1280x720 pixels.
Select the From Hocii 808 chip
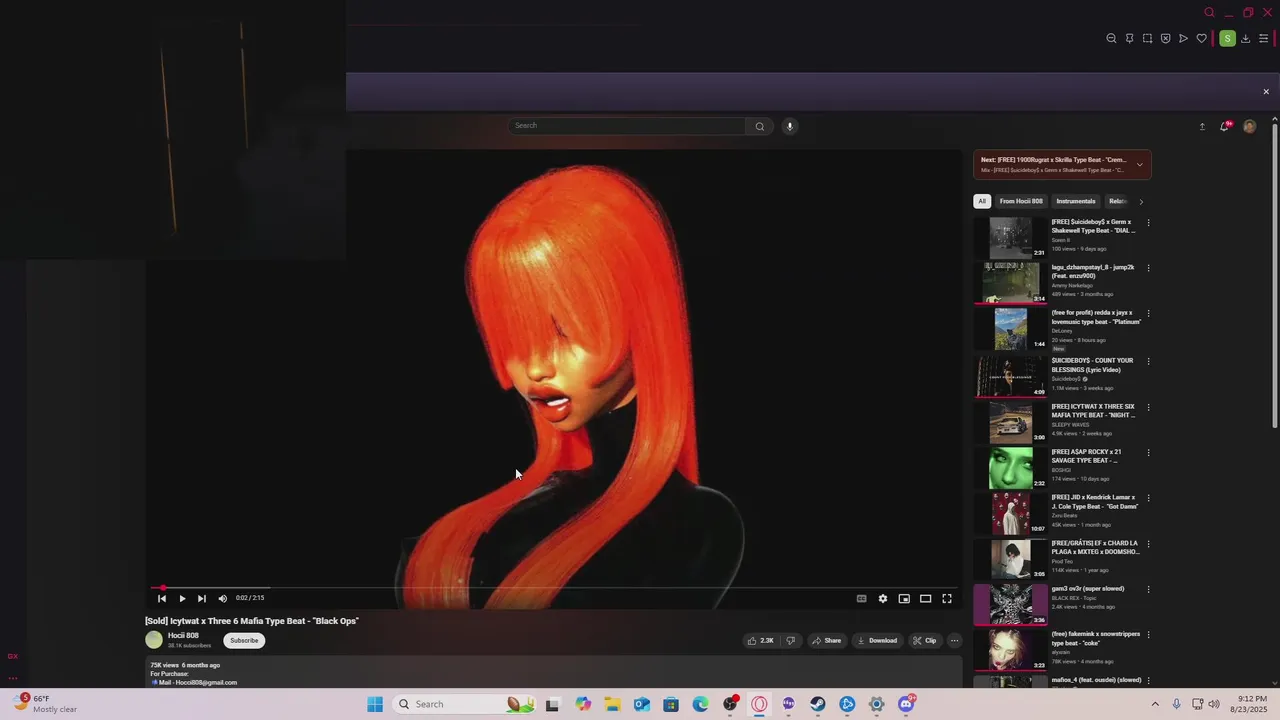(x=1021, y=201)
